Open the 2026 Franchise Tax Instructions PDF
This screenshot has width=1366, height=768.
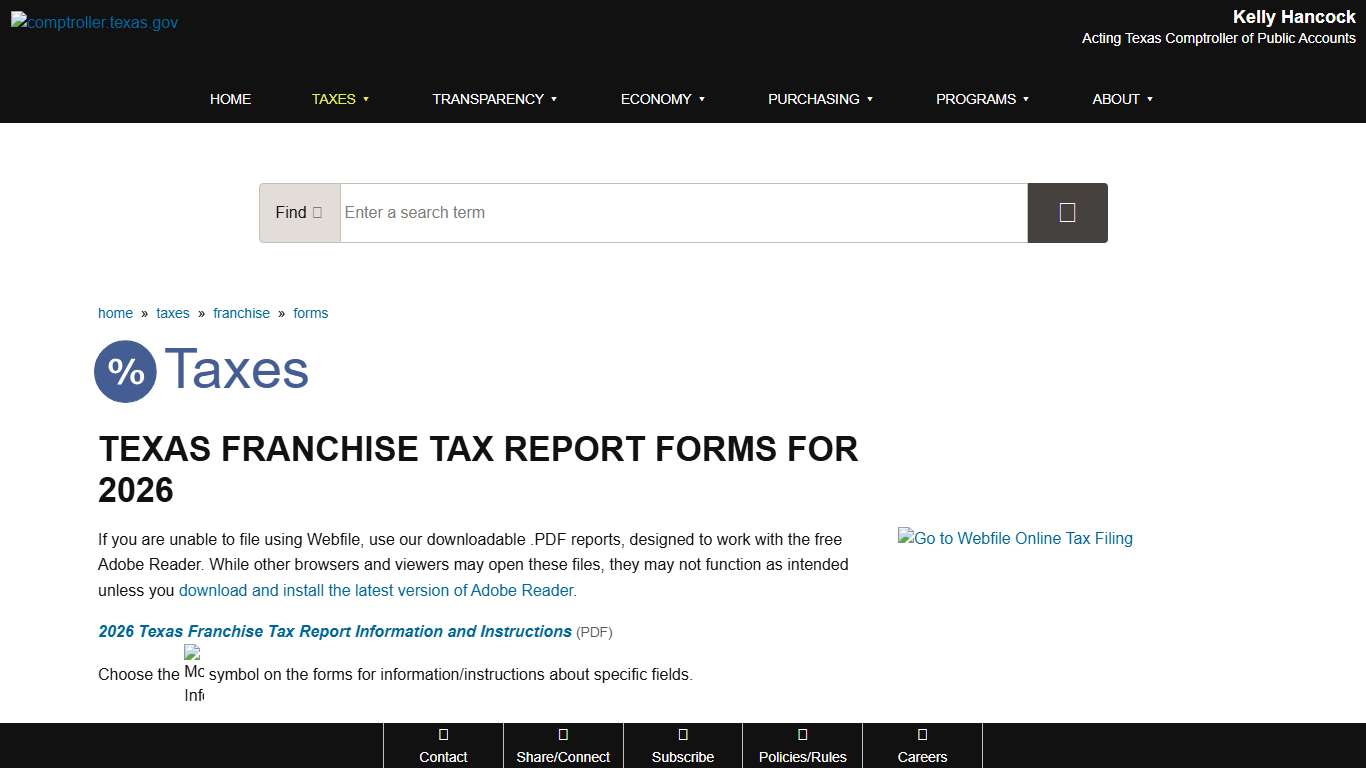pyautogui.click(x=333, y=631)
